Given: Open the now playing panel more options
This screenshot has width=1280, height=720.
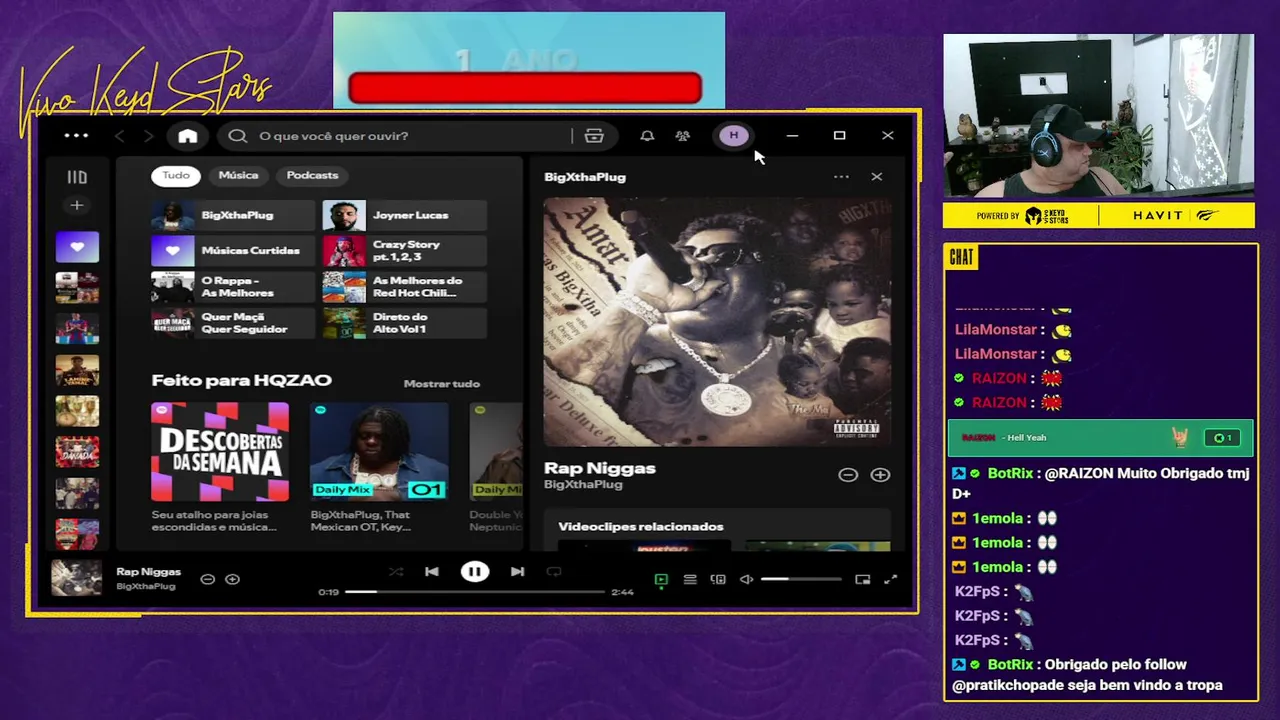Looking at the screenshot, I should coord(841,177).
